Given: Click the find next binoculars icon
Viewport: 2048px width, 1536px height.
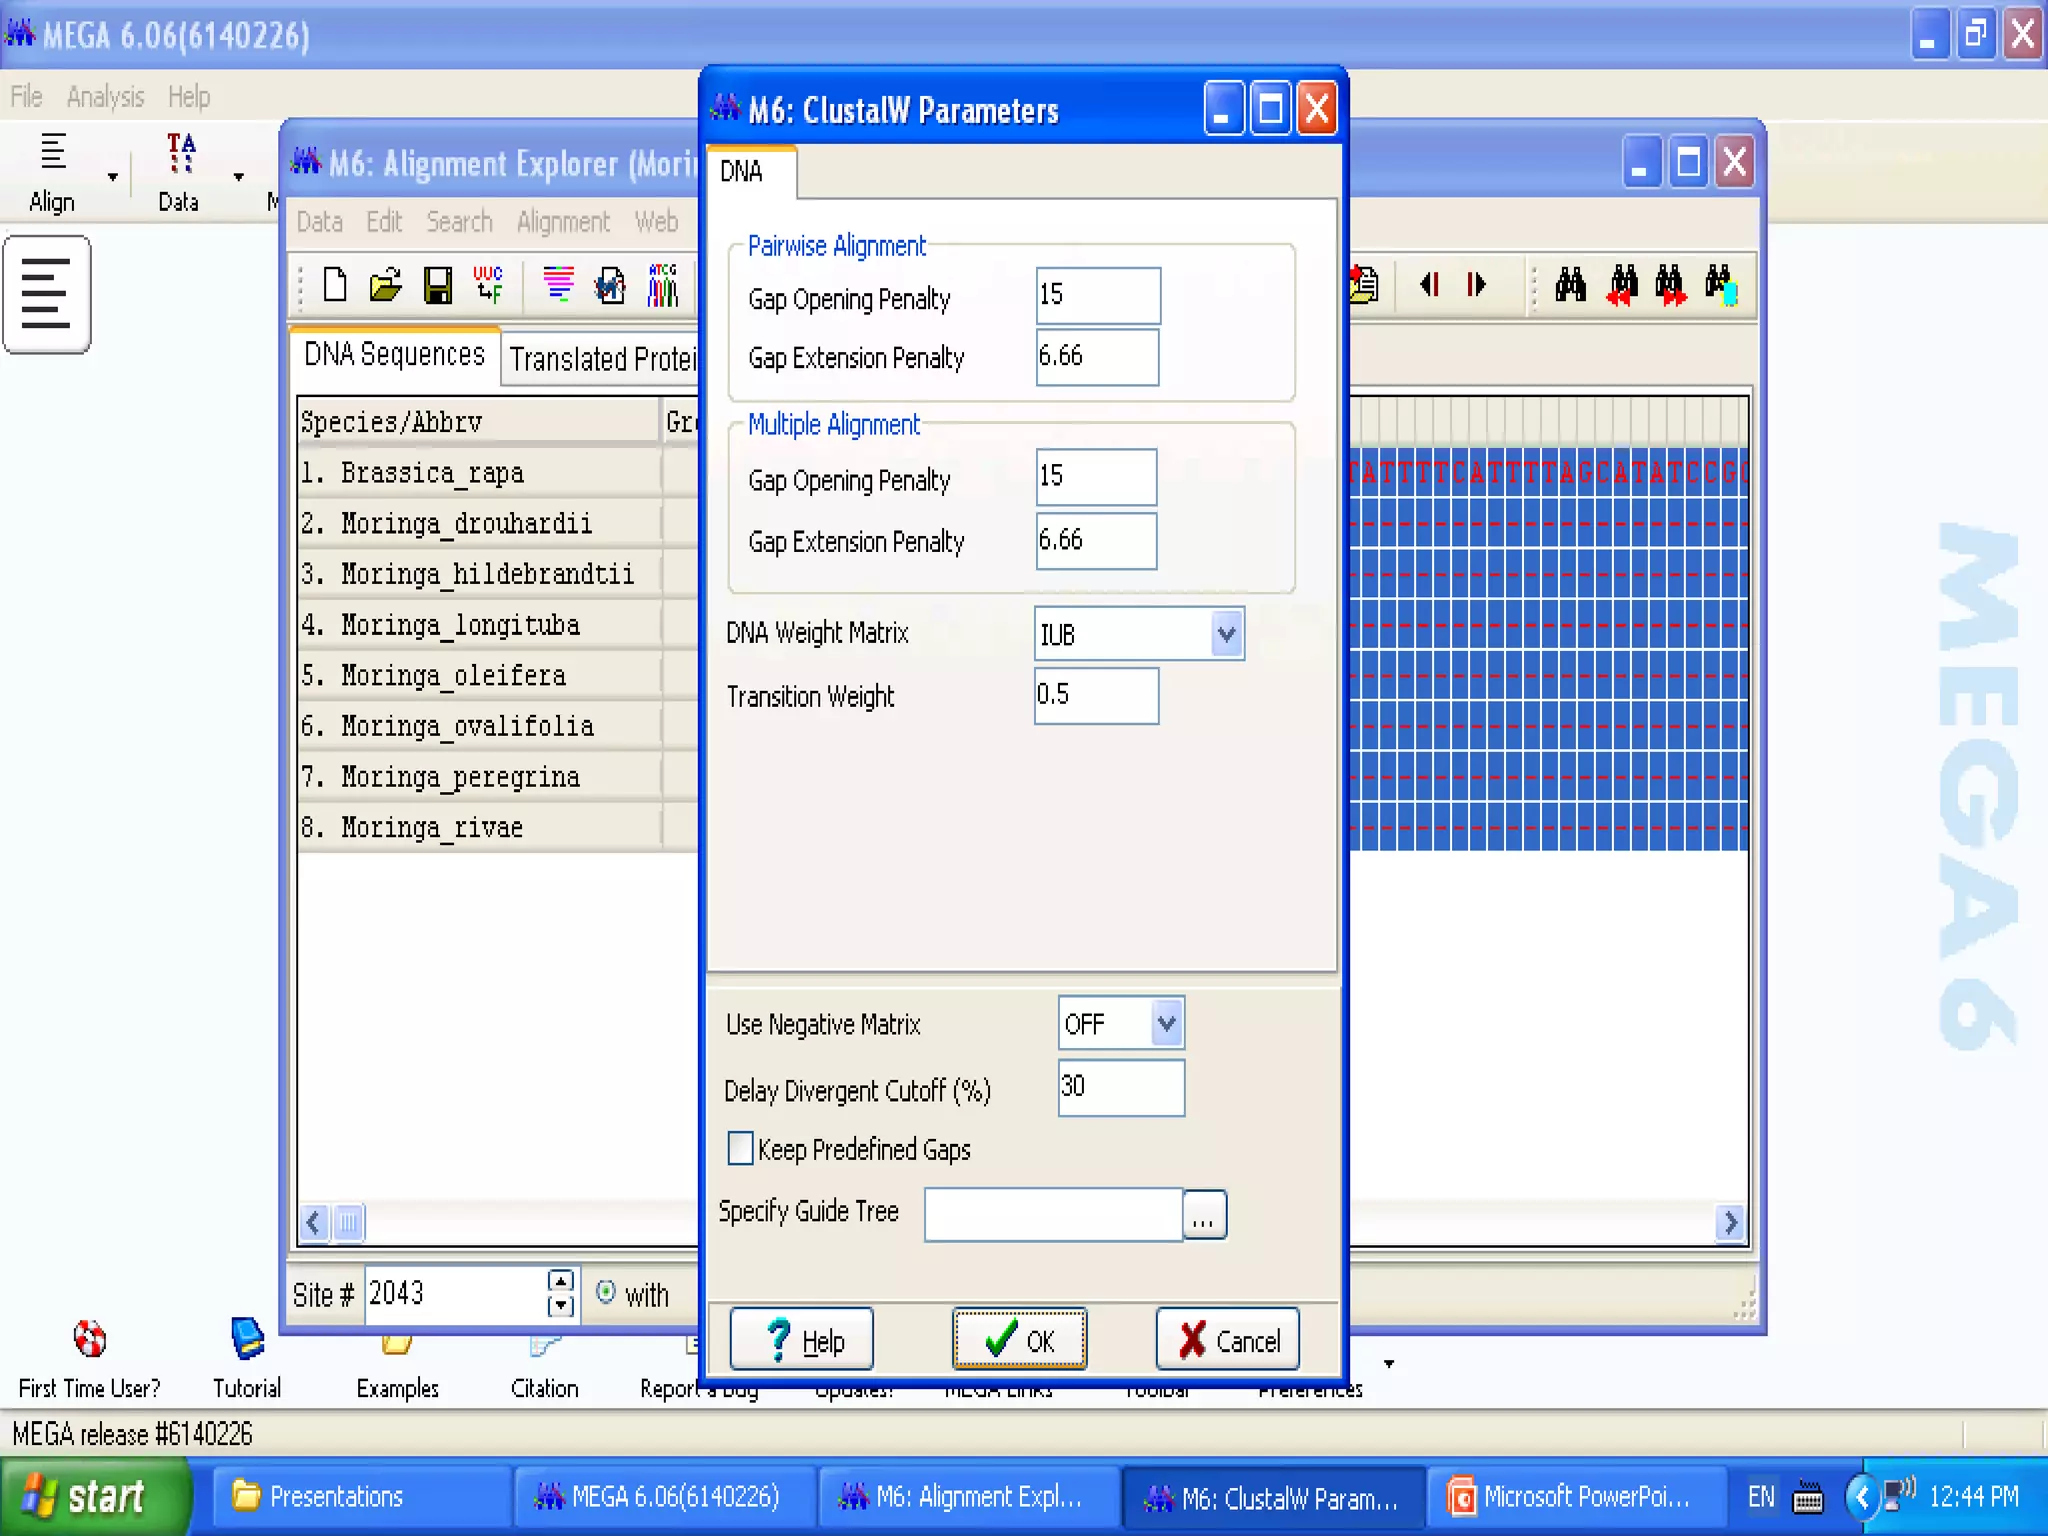Looking at the screenshot, I should (1670, 286).
